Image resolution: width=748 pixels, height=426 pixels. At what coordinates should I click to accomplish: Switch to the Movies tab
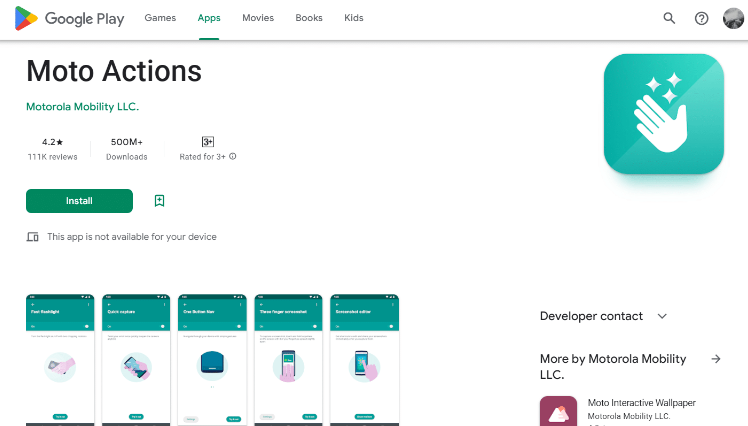click(258, 18)
